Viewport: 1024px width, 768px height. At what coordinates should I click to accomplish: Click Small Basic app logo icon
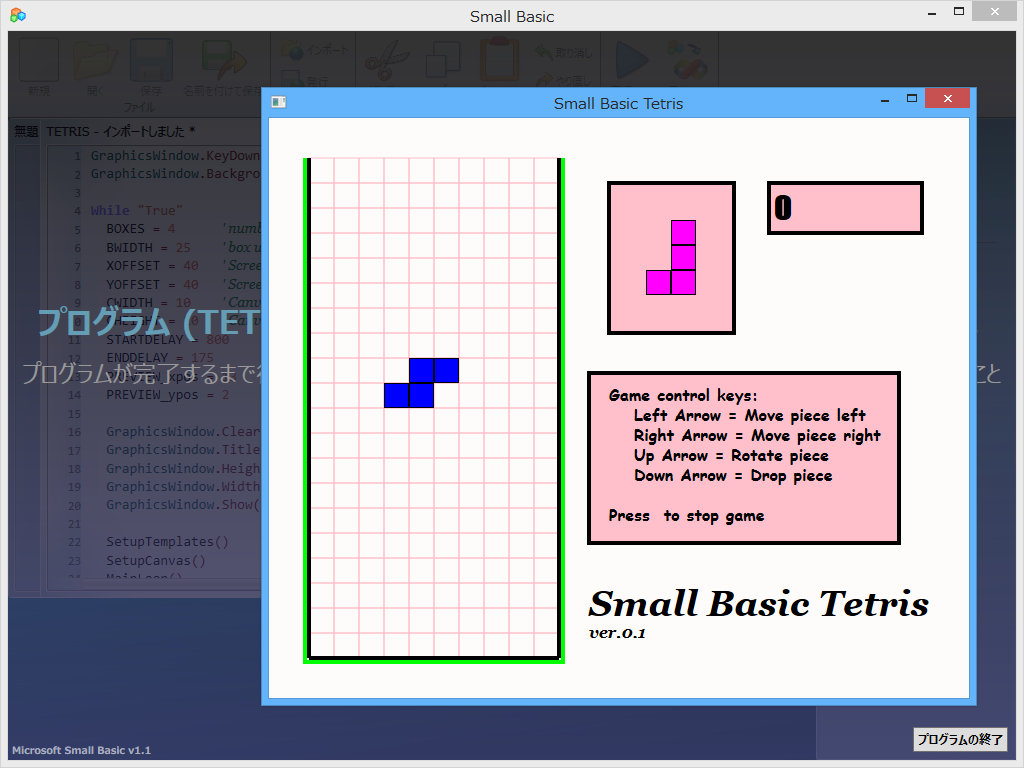[18, 15]
